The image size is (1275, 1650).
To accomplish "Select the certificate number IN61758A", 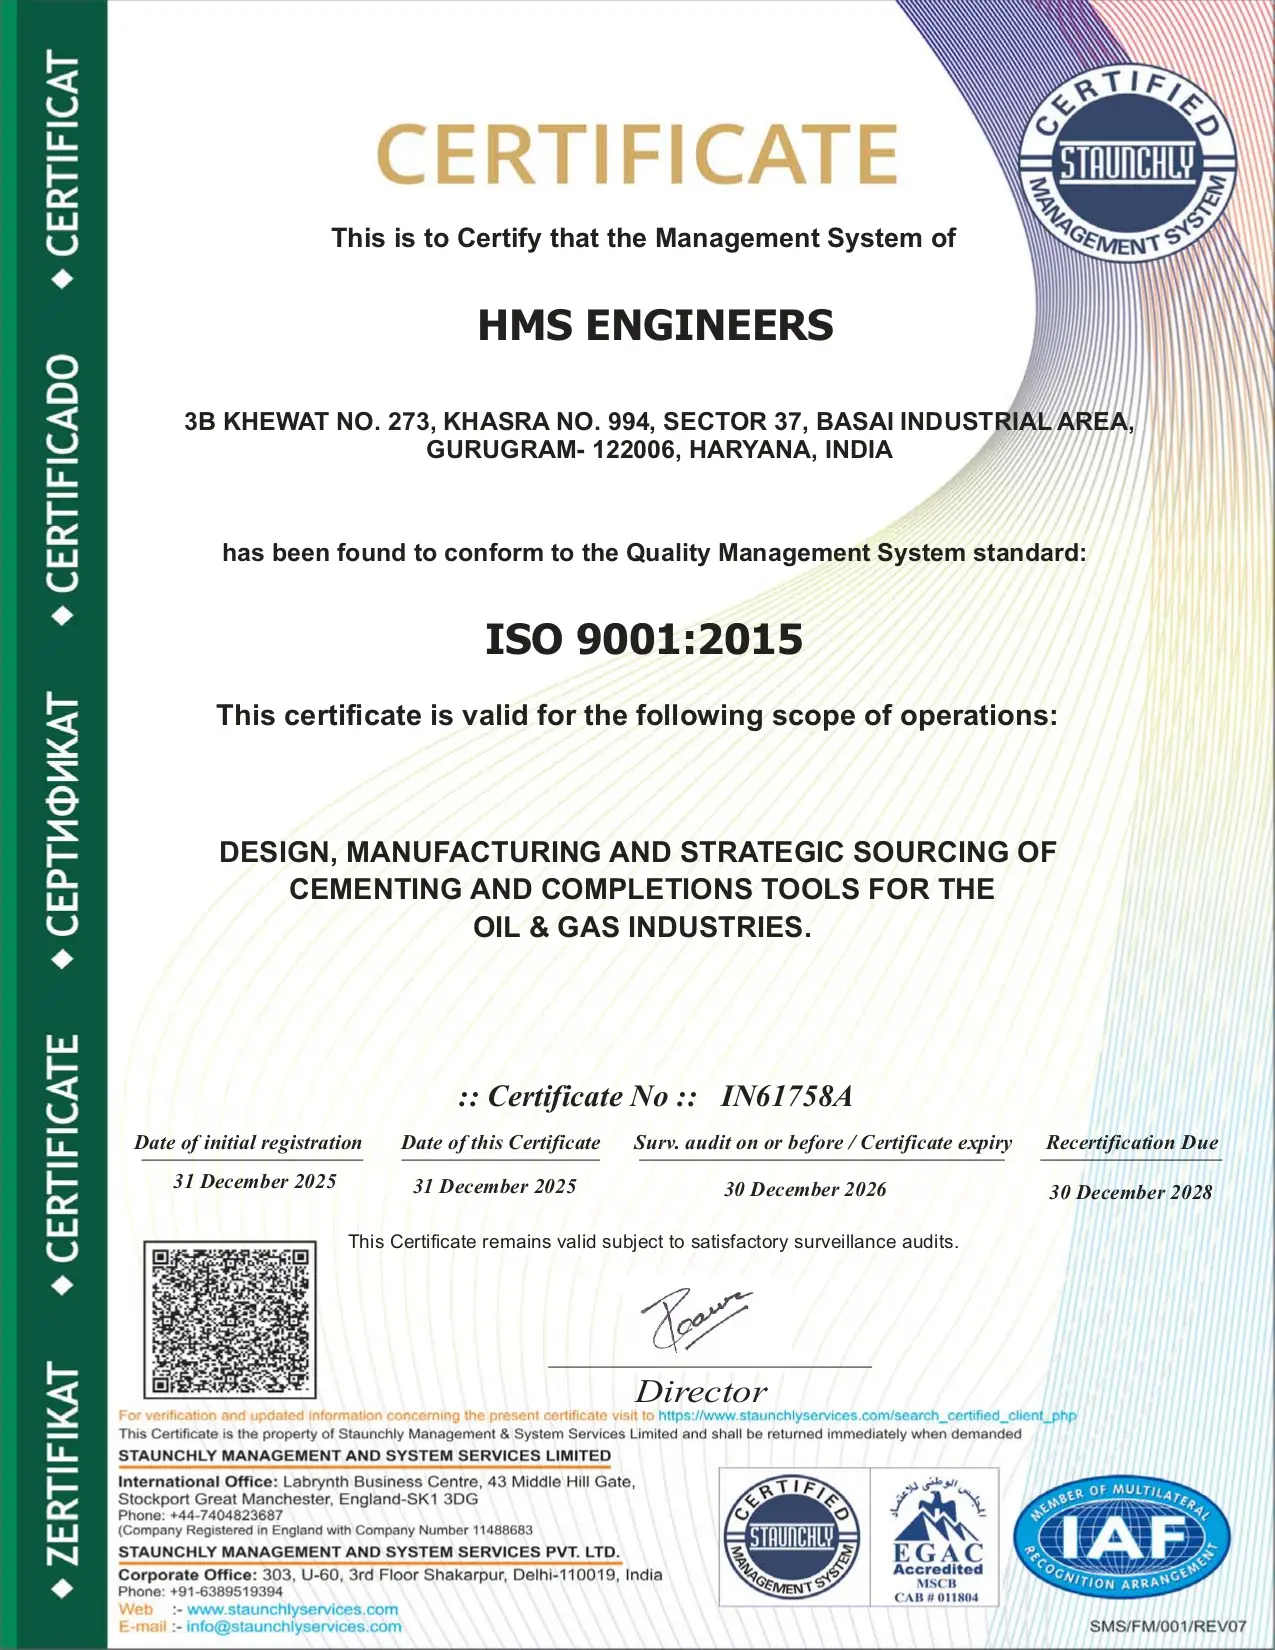I will coord(786,1096).
